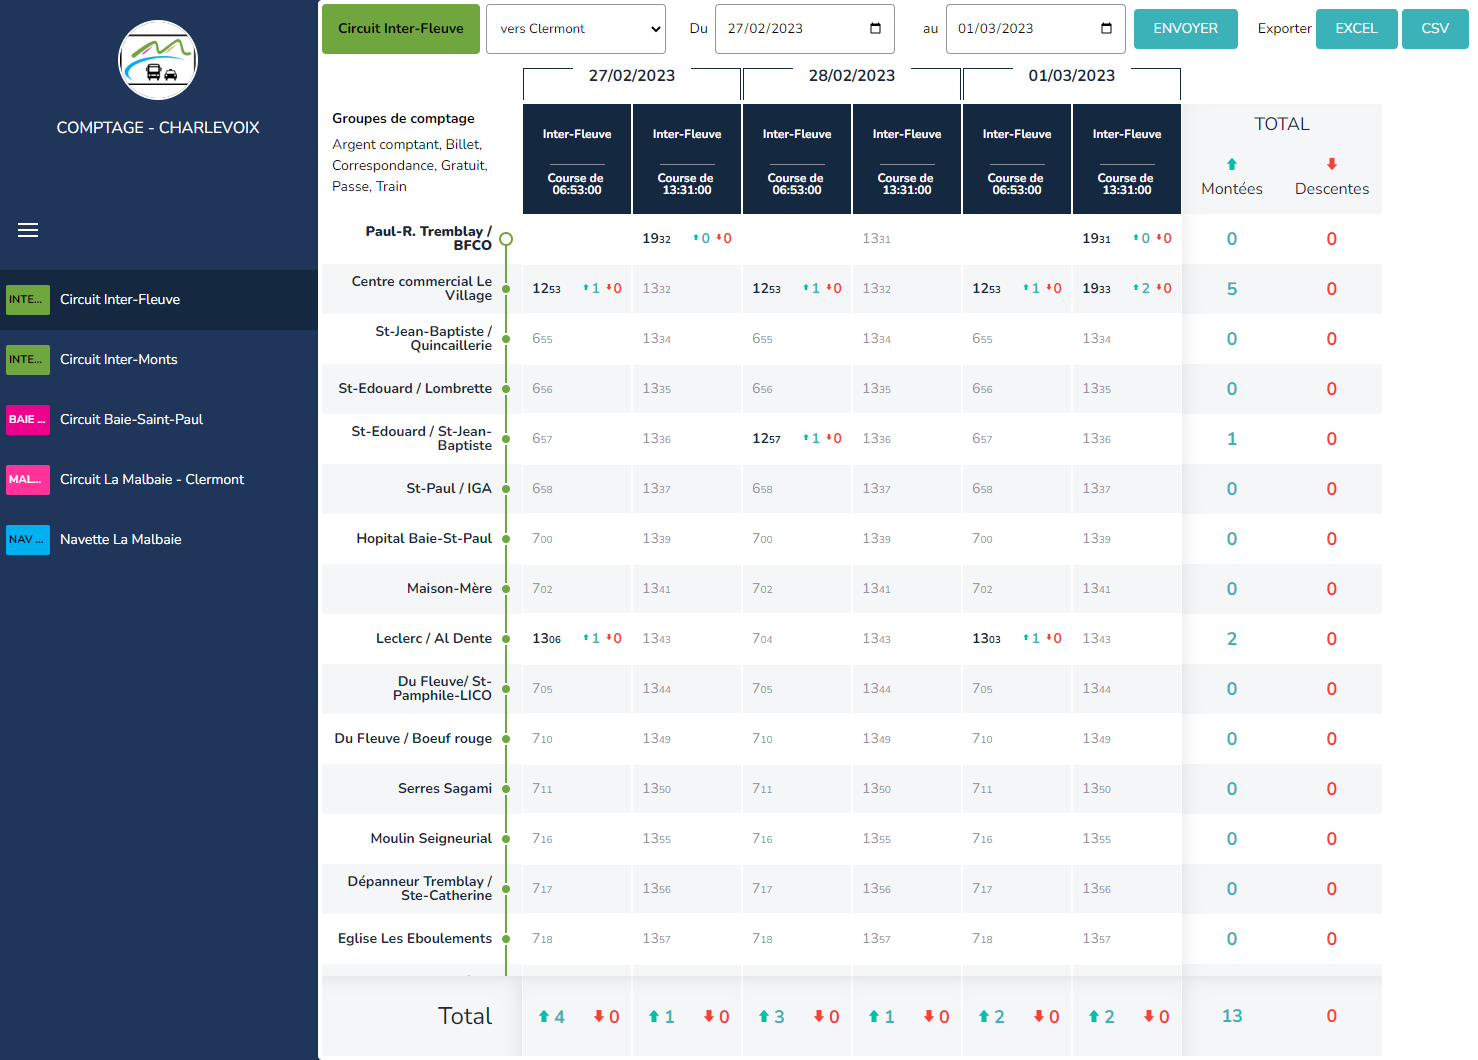Click the Total row label at bottom

point(465,1016)
